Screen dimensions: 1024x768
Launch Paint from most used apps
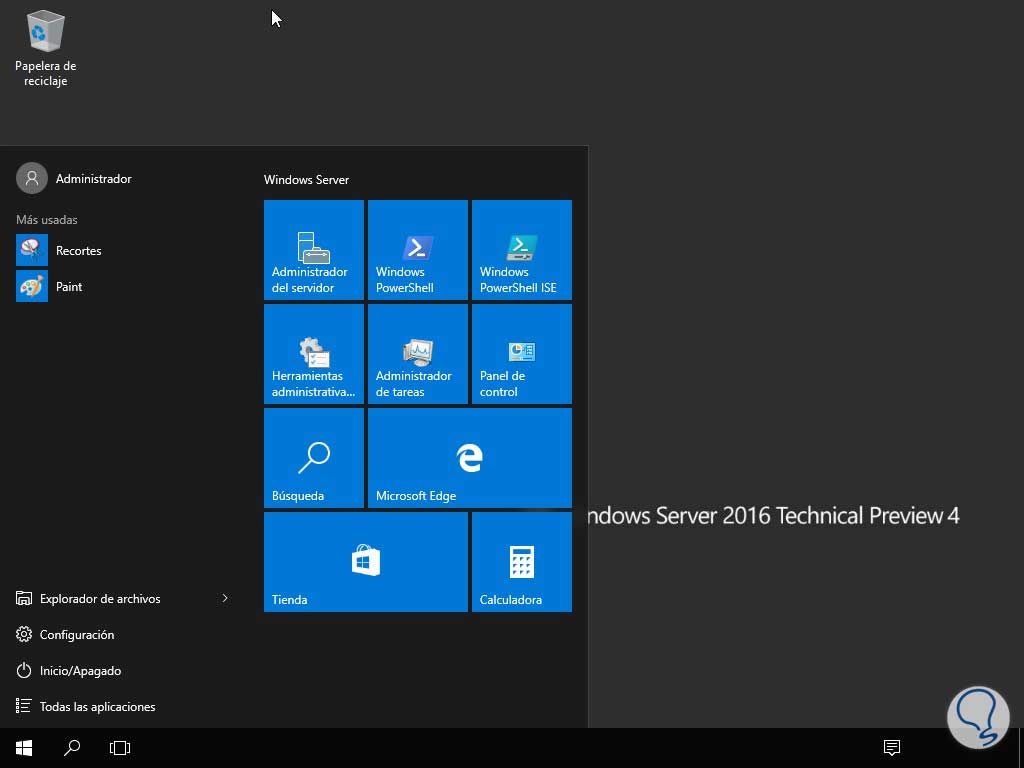(69, 286)
